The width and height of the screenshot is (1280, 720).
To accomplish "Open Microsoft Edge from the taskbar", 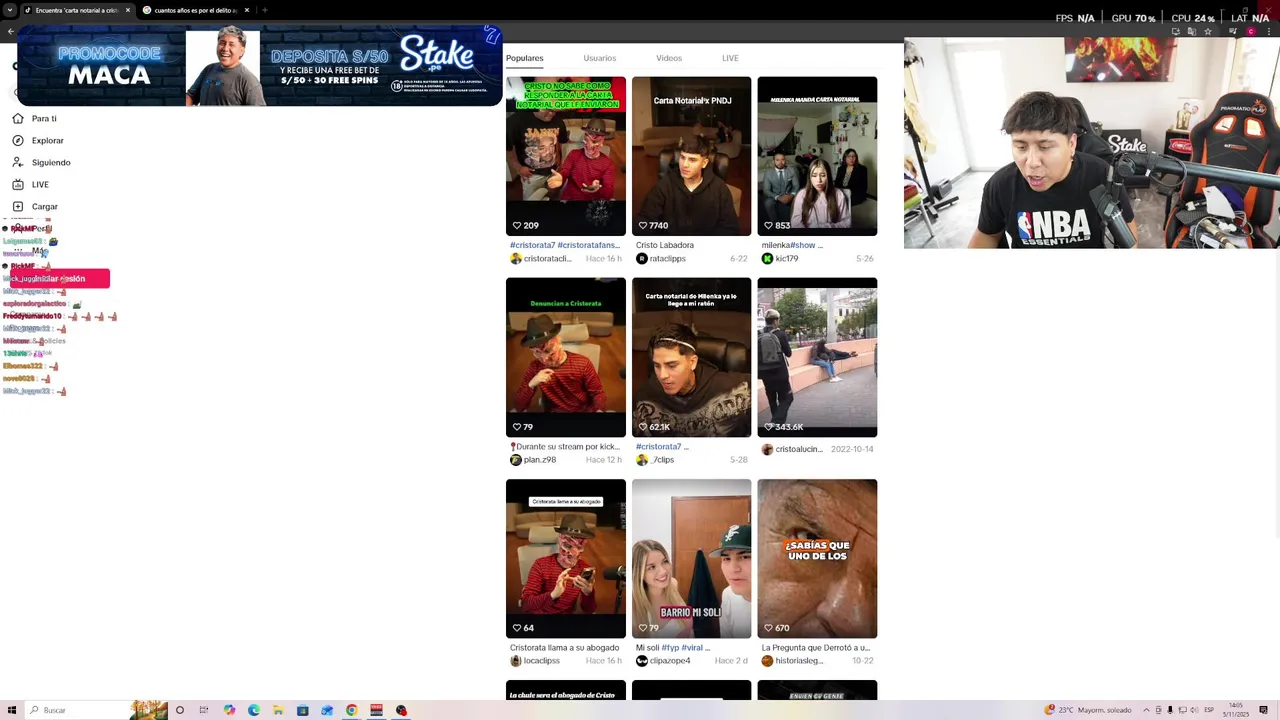I will click(254, 710).
